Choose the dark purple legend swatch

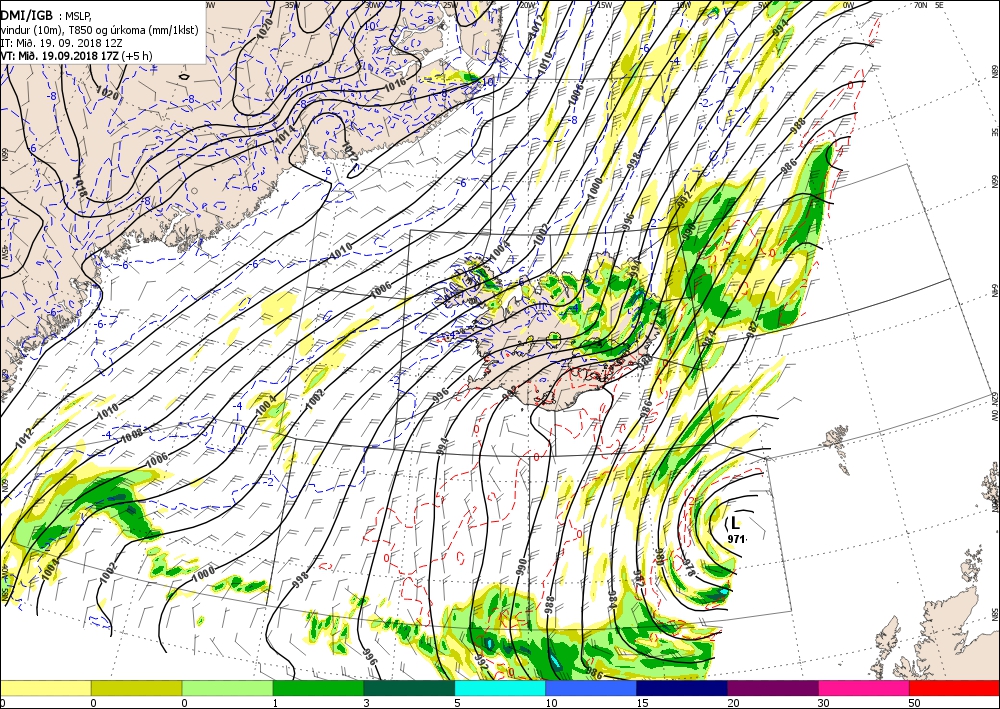point(772,688)
